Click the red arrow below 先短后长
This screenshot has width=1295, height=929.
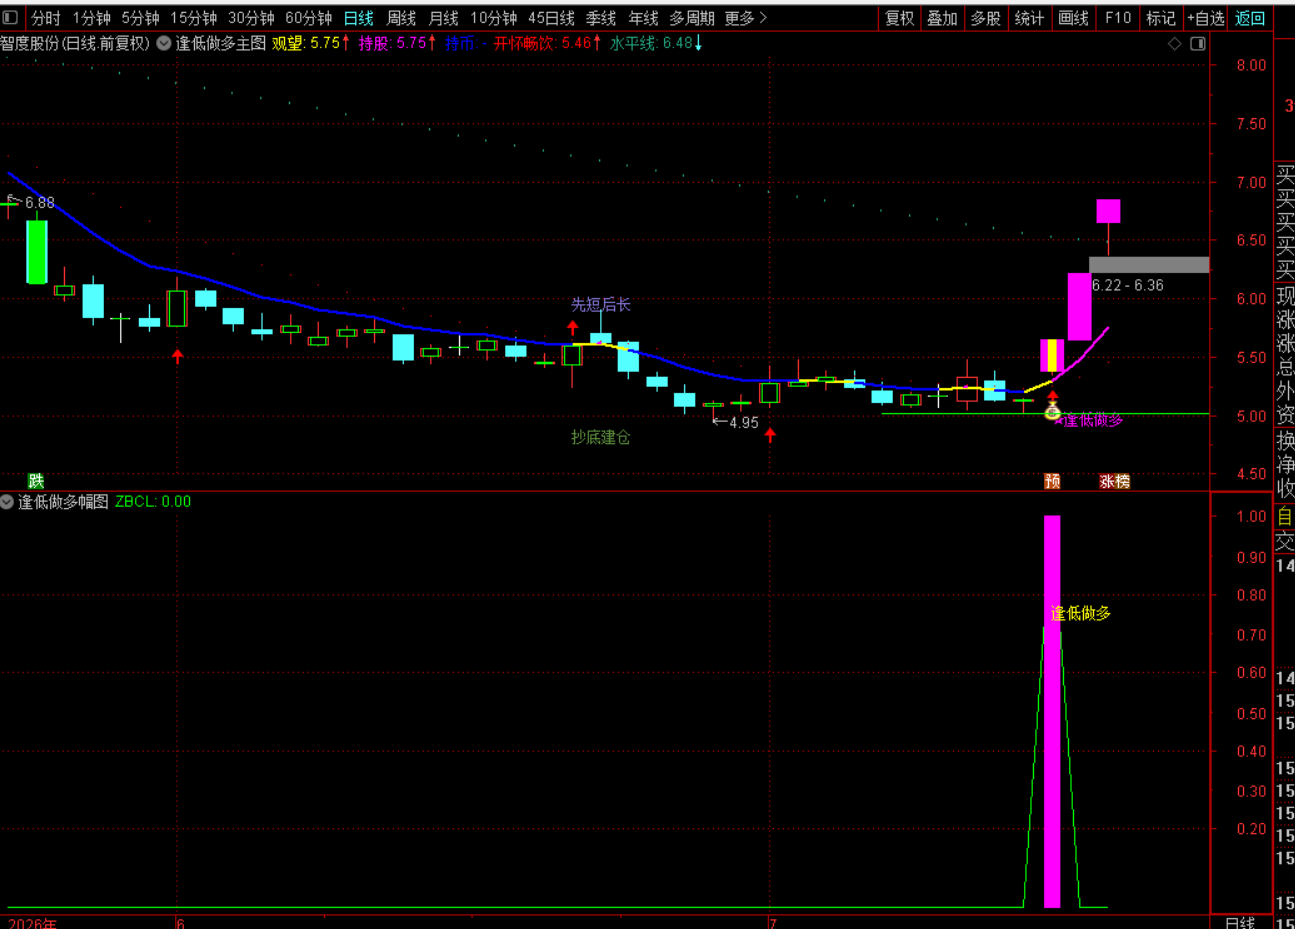coord(573,327)
